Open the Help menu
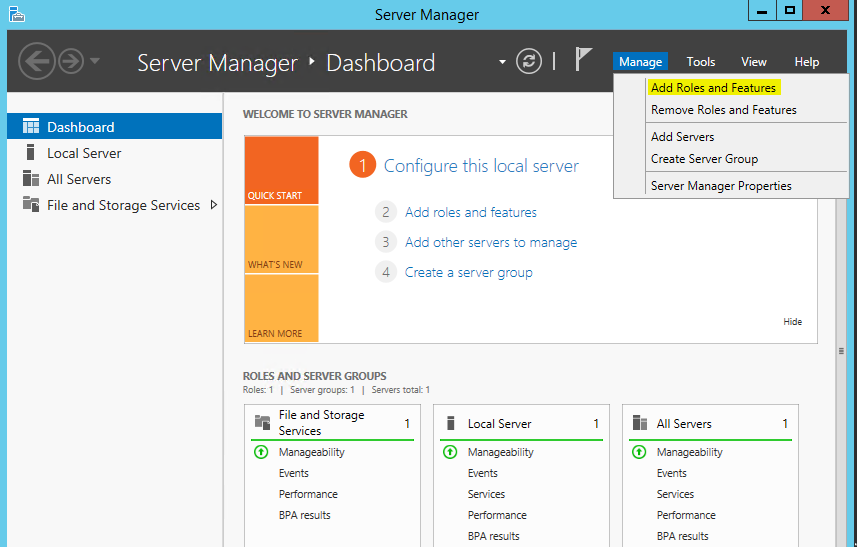Screen dimensions: 857x547 point(807,62)
